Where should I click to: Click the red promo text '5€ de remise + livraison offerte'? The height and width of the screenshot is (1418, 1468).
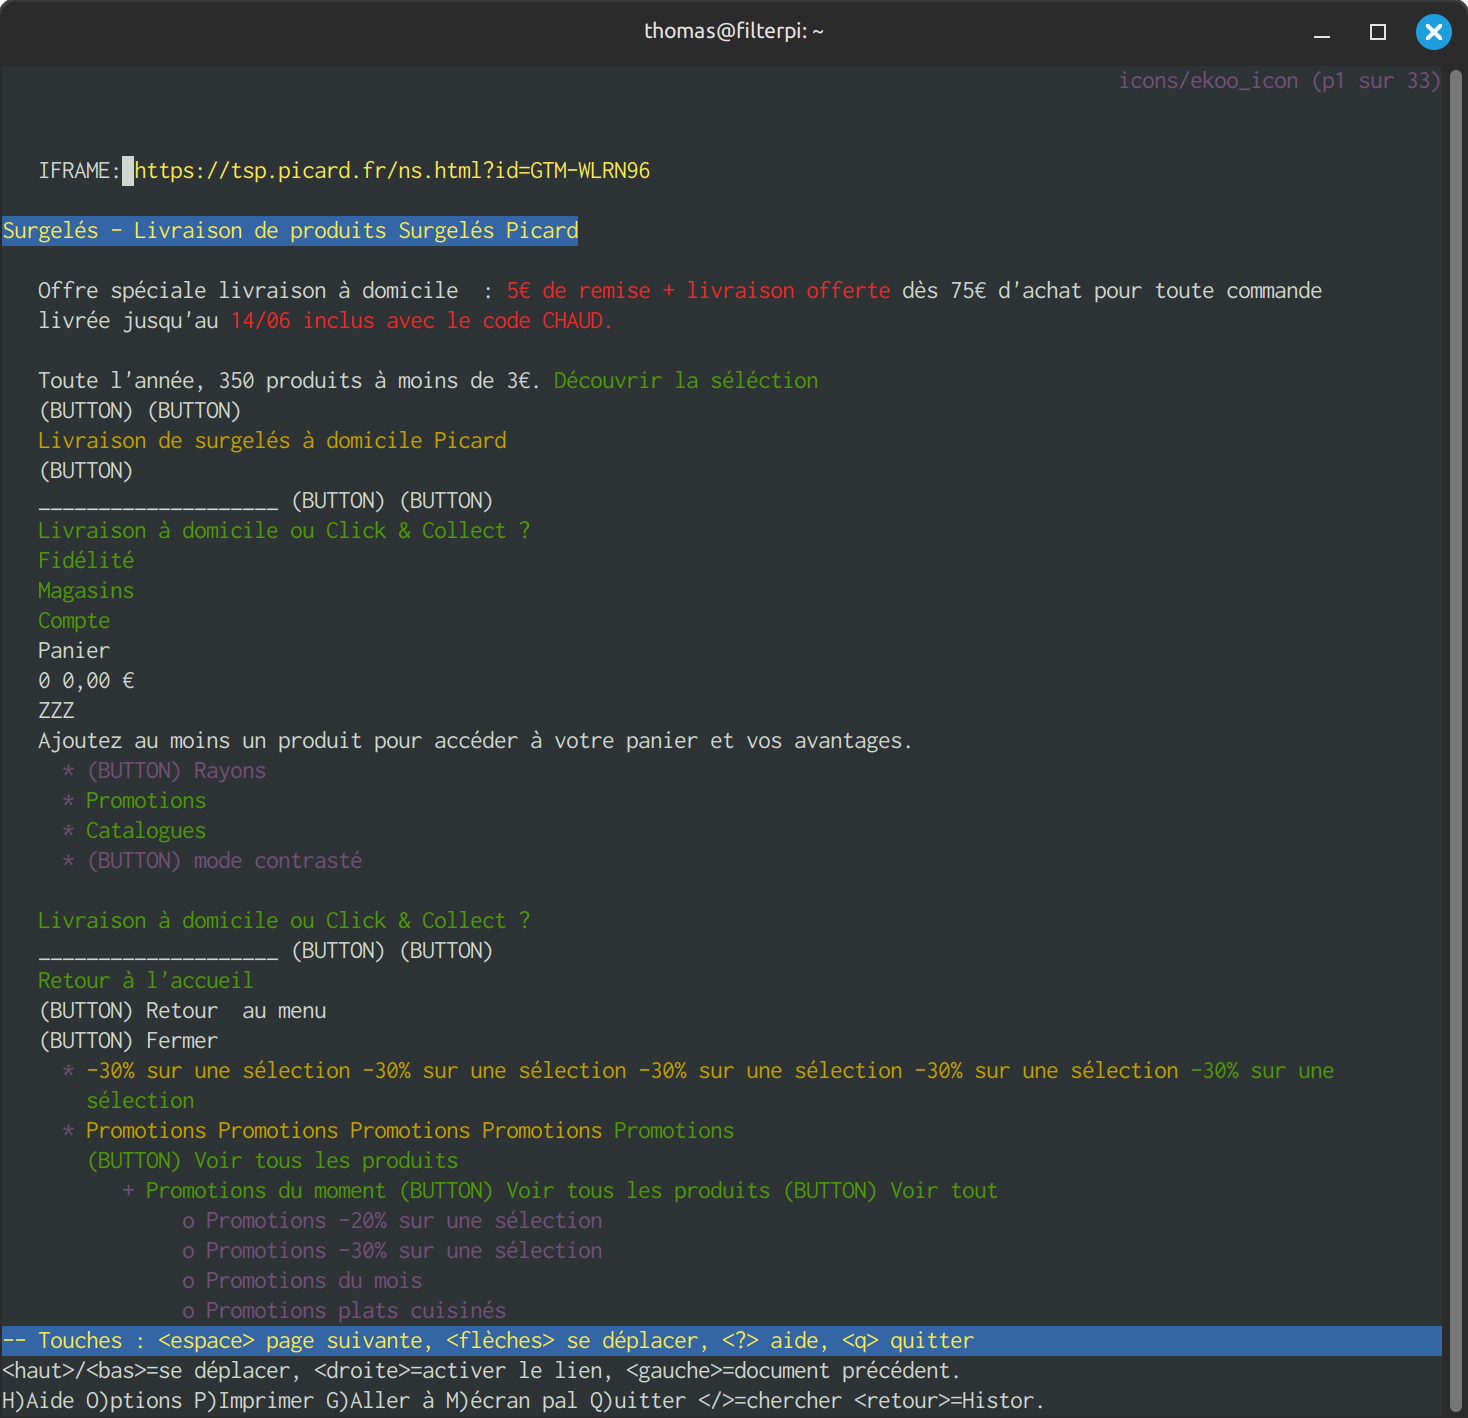pos(698,291)
